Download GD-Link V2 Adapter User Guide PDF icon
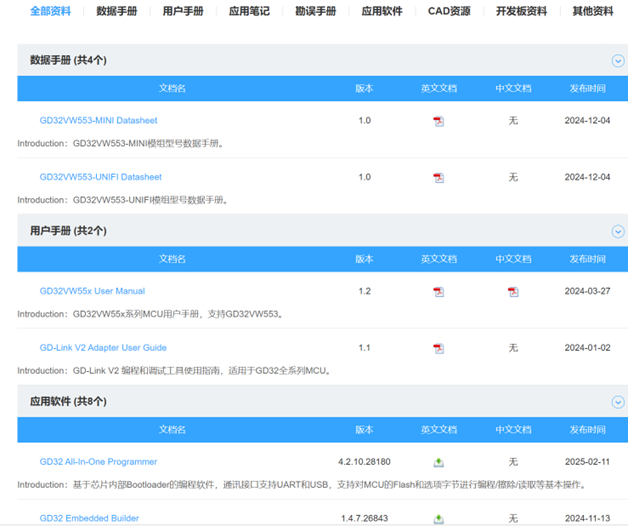Image resolution: width=628 pixels, height=526 pixels. point(438,348)
